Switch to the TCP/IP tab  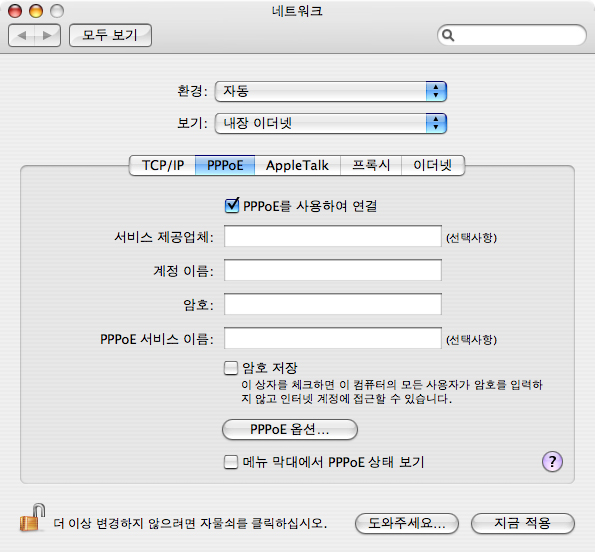pos(162,165)
